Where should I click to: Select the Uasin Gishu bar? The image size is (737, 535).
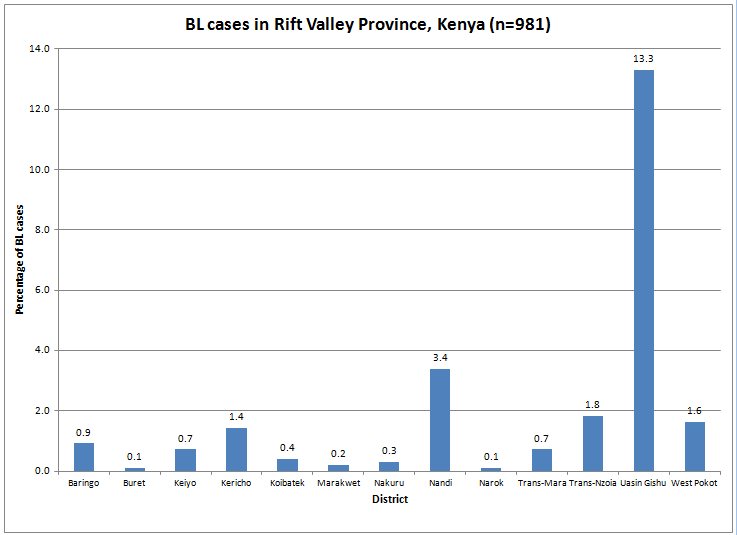[x=643, y=270]
